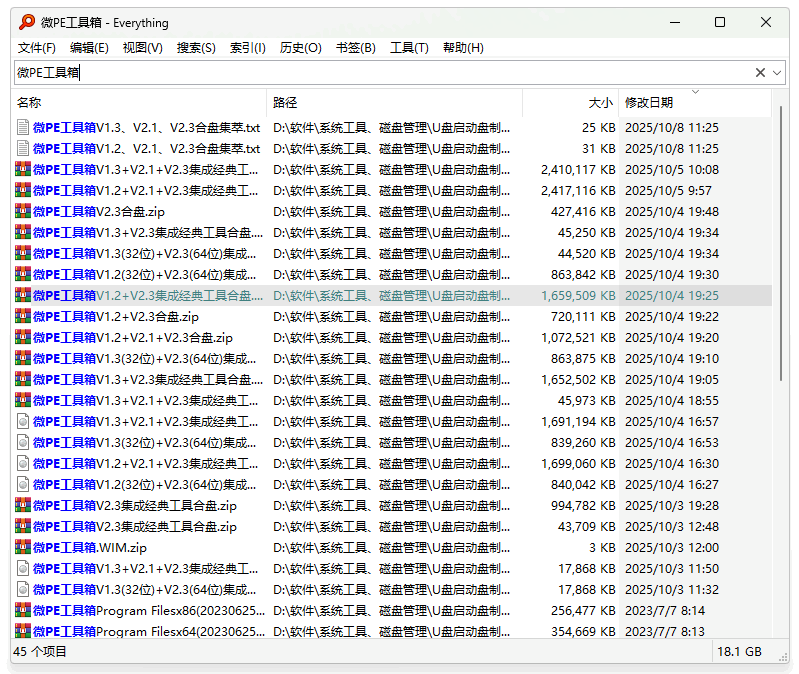Click the vertical scrollbar of the results list
Image resolution: width=799 pixels, height=674 pixels.
[x=781, y=242]
